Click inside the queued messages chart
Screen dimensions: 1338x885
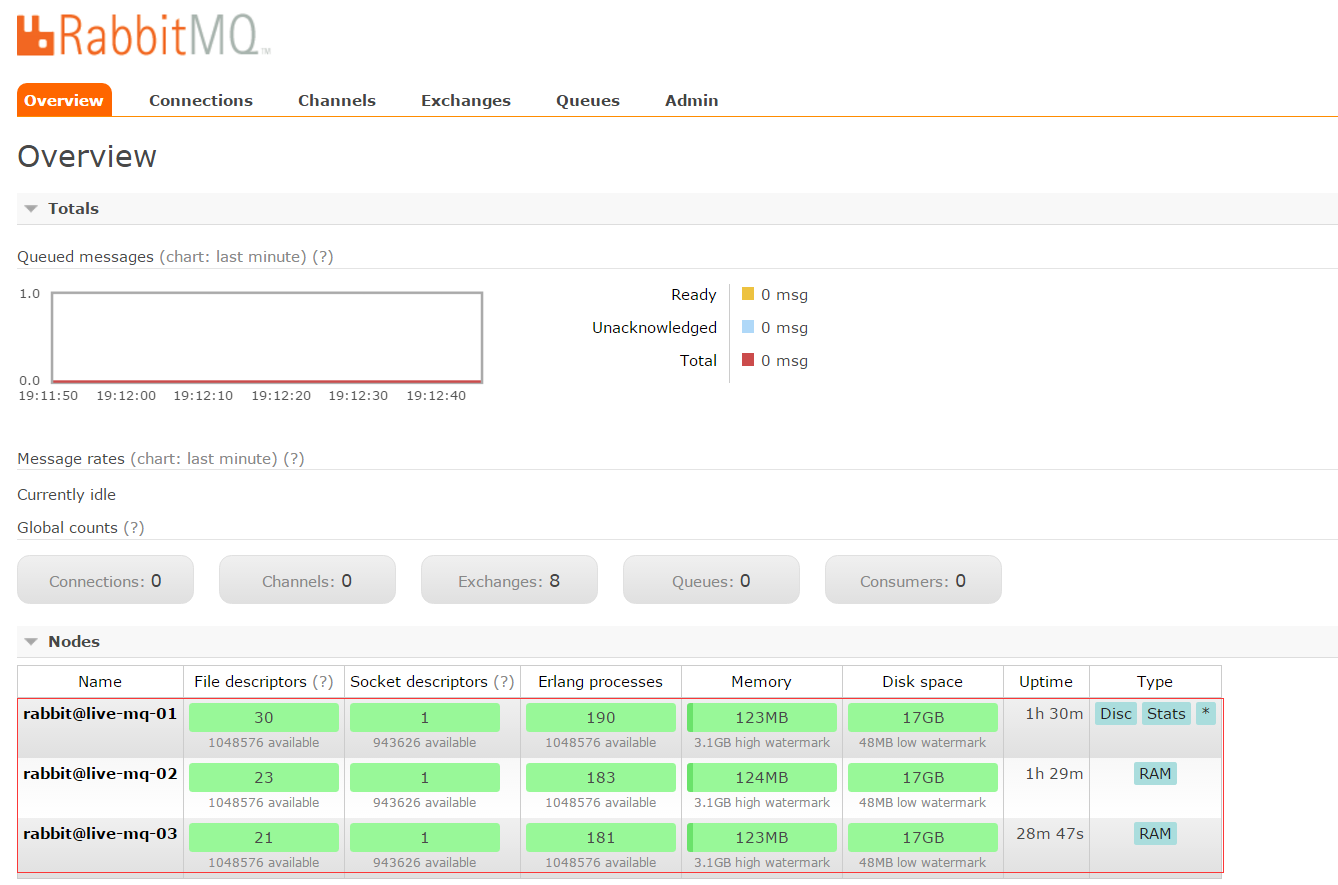pyautogui.click(x=266, y=335)
